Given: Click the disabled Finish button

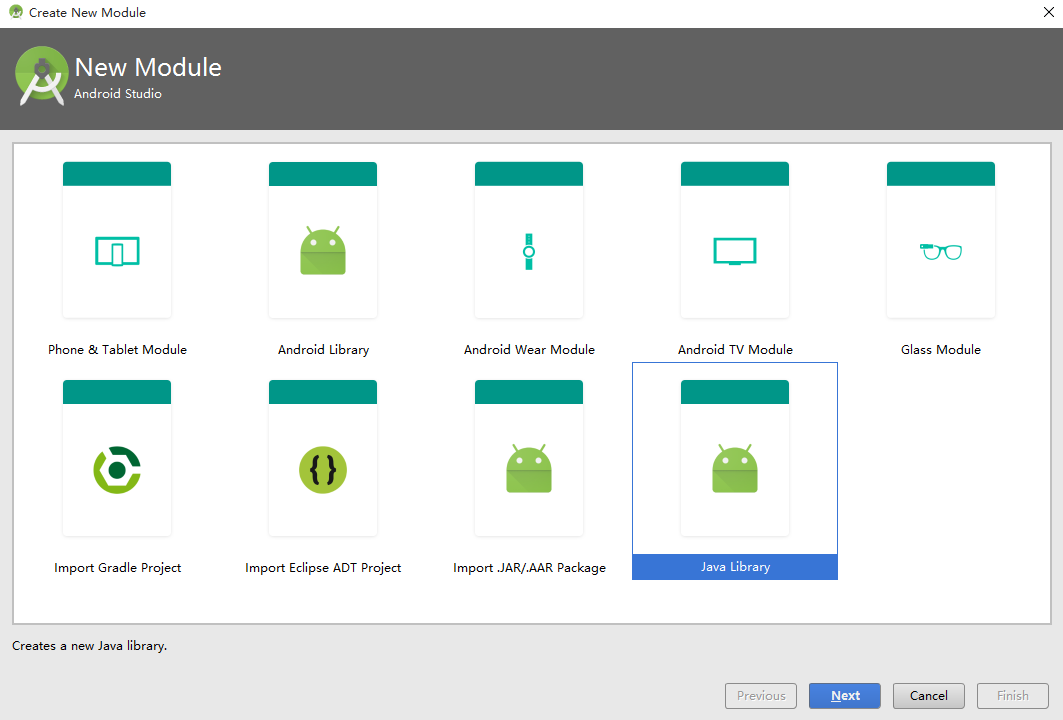Looking at the screenshot, I should (x=1013, y=696).
